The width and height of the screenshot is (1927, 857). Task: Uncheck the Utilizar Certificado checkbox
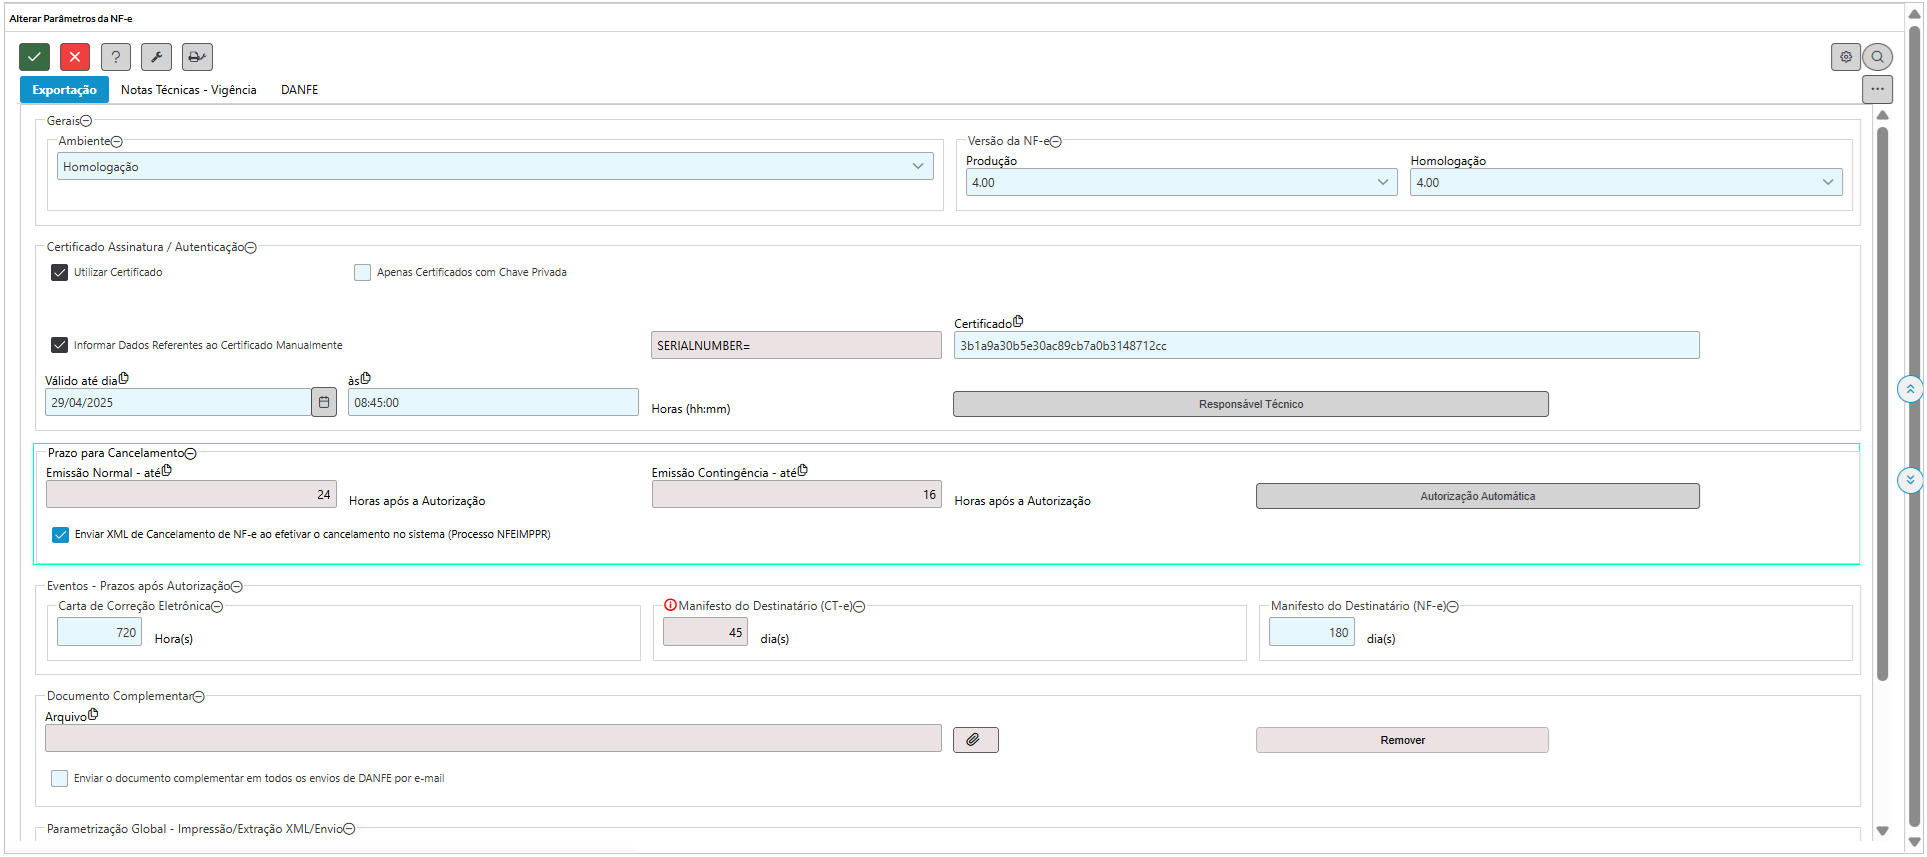click(x=60, y=273)
